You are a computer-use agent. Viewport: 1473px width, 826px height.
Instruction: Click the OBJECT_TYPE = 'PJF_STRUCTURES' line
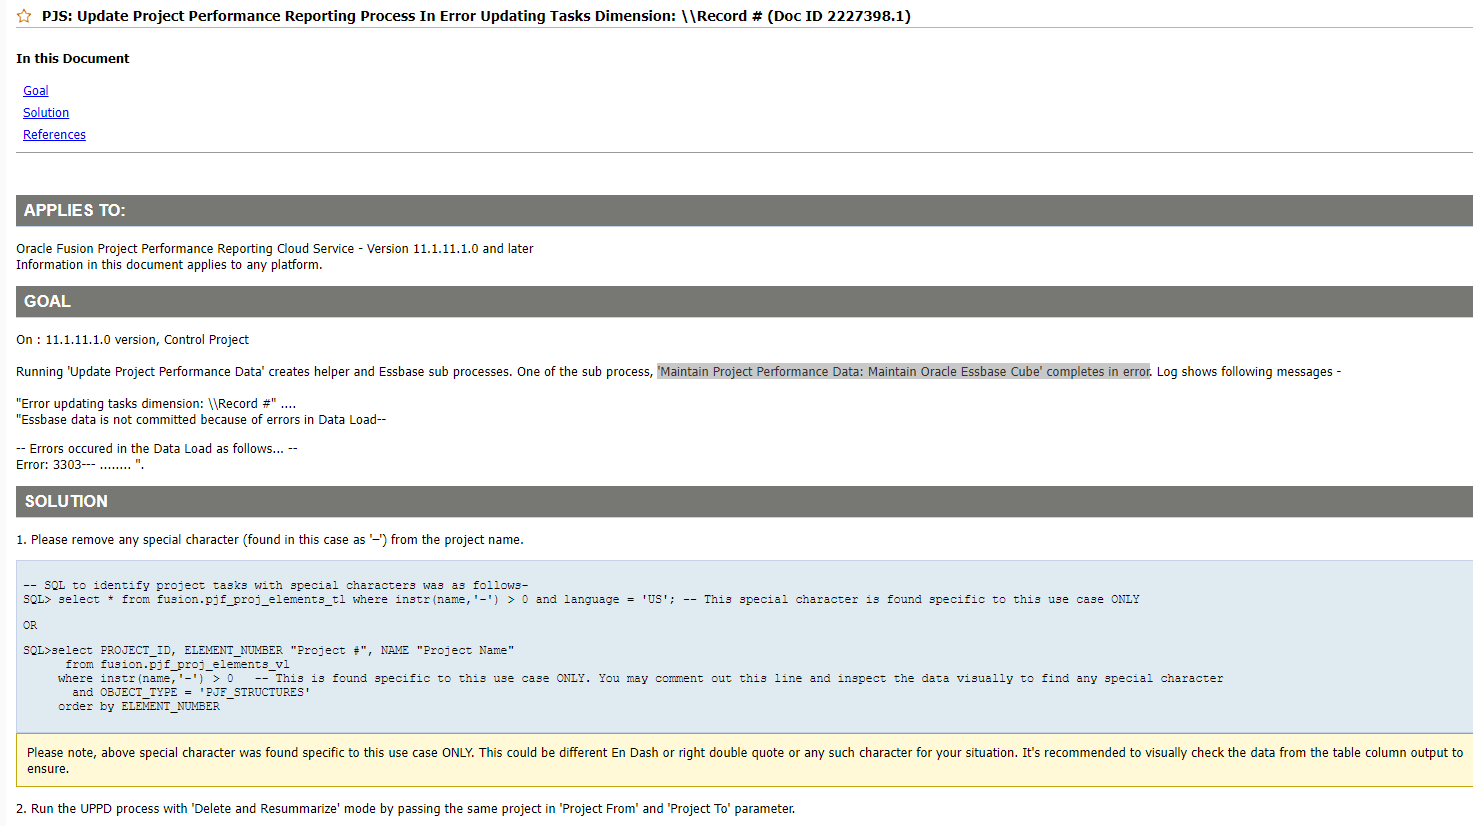click(x=191, y=692)
